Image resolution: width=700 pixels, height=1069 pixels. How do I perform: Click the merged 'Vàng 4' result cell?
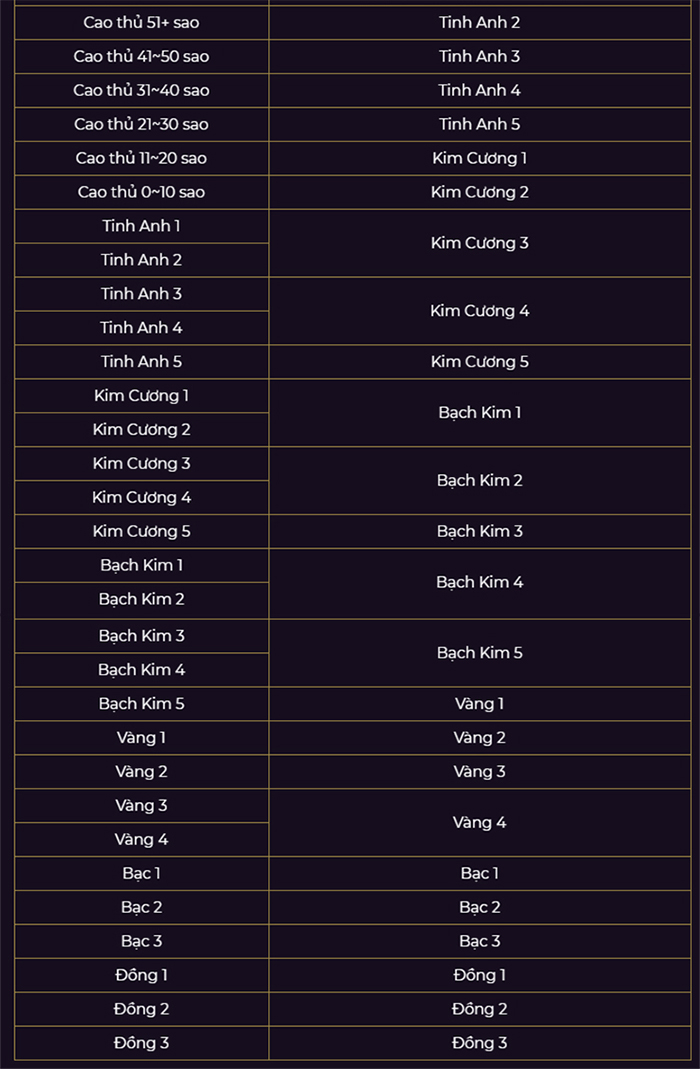(480, 823)
